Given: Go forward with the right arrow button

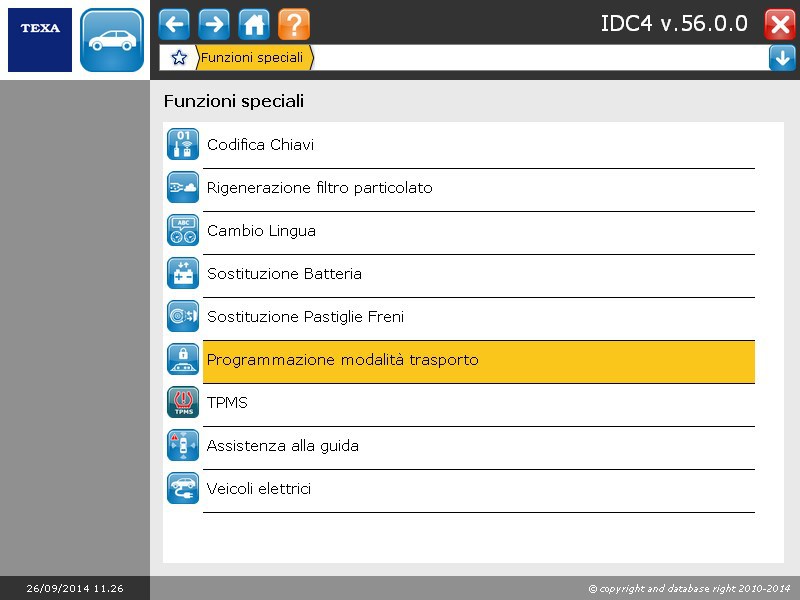Looking at the screenshot, I should (214, 24).
